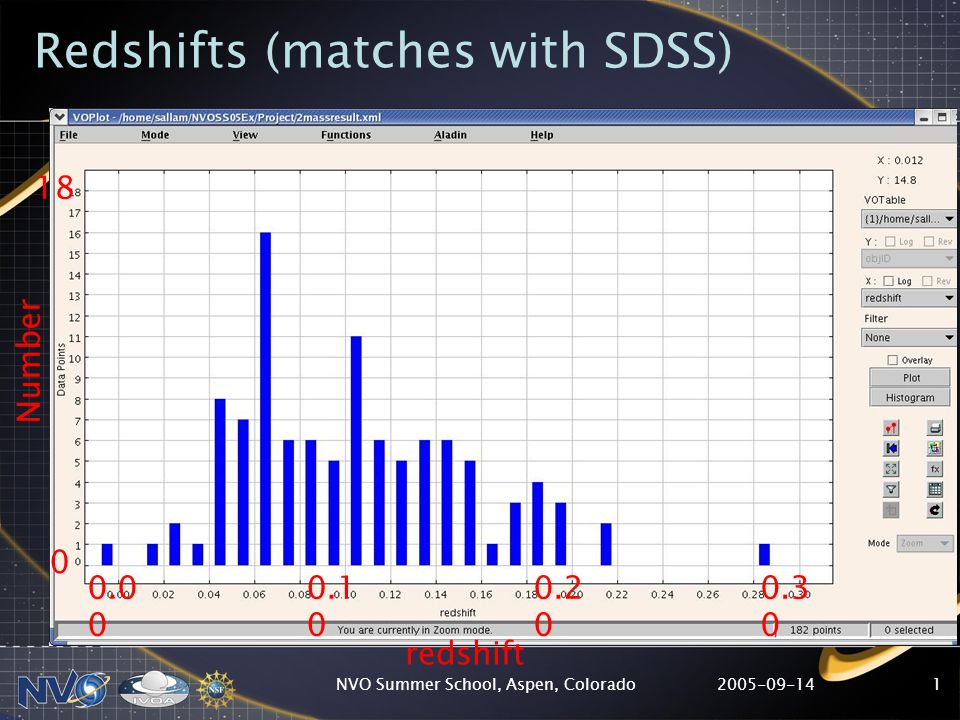Open the Filter None dropdown
Image resolution: width=960 pixels, height=720 pixels.
[909, 337]
